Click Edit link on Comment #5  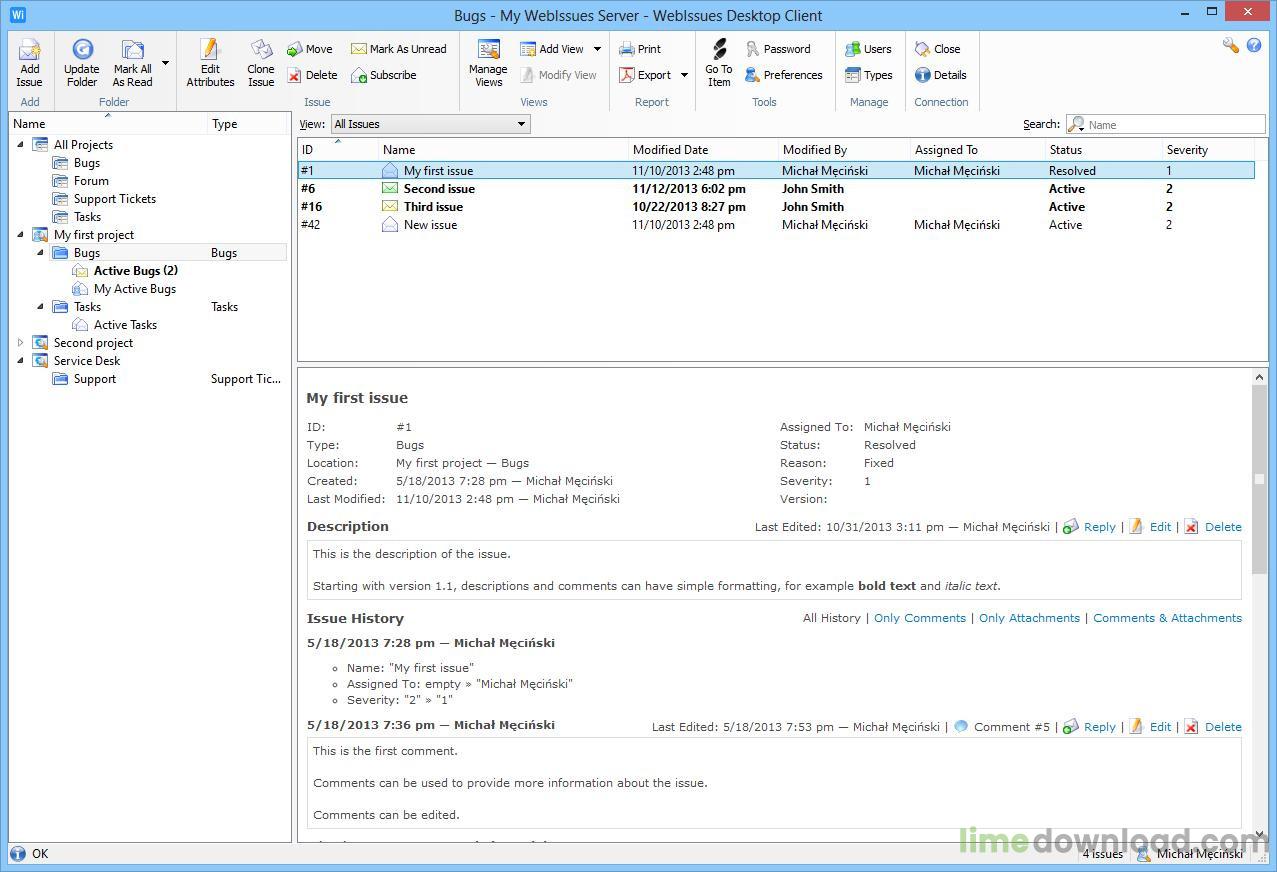(x=1160, y=727)
